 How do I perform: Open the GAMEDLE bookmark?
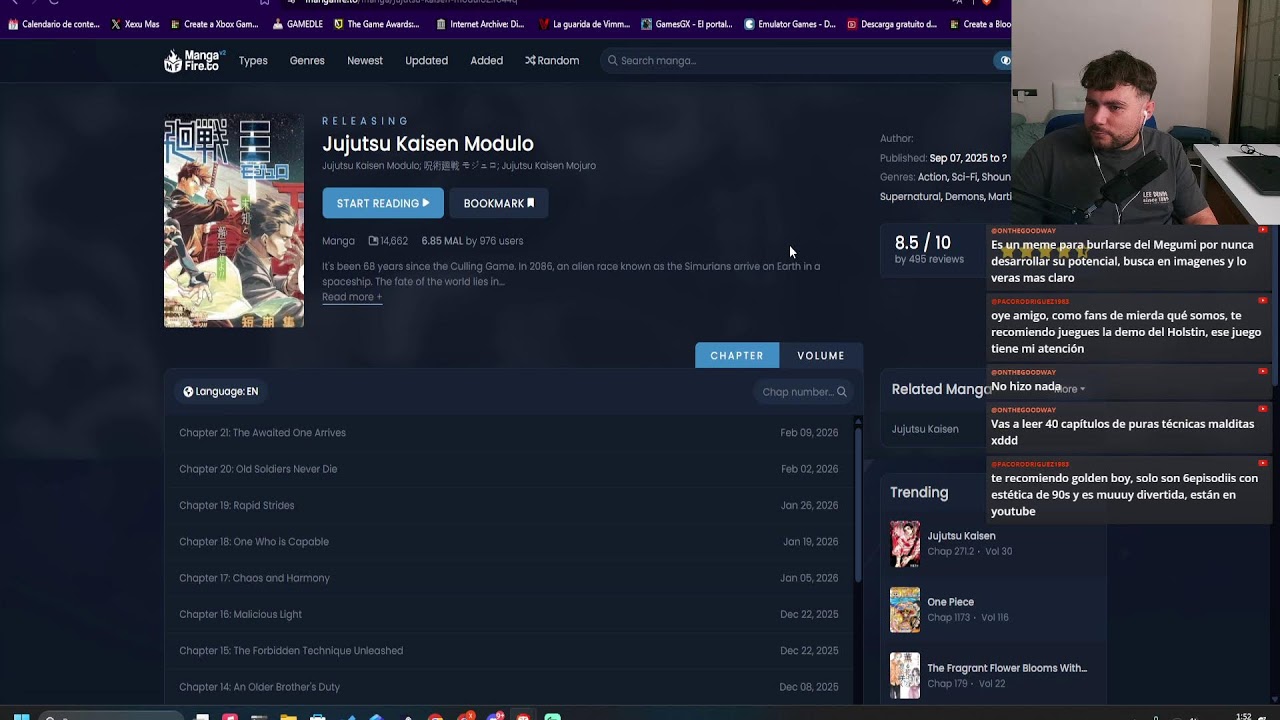[x=297, y=24]
